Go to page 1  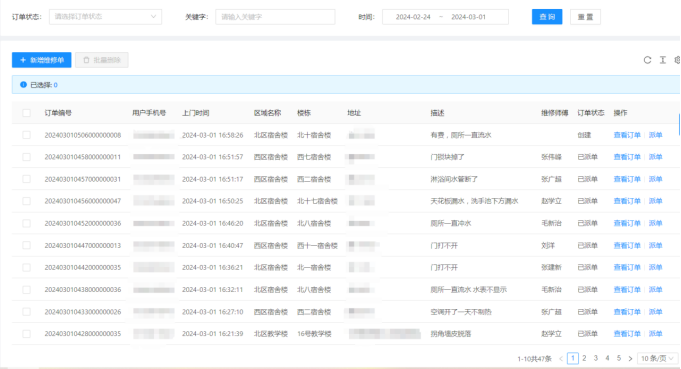pyautogui.click(x=573, y=358)
